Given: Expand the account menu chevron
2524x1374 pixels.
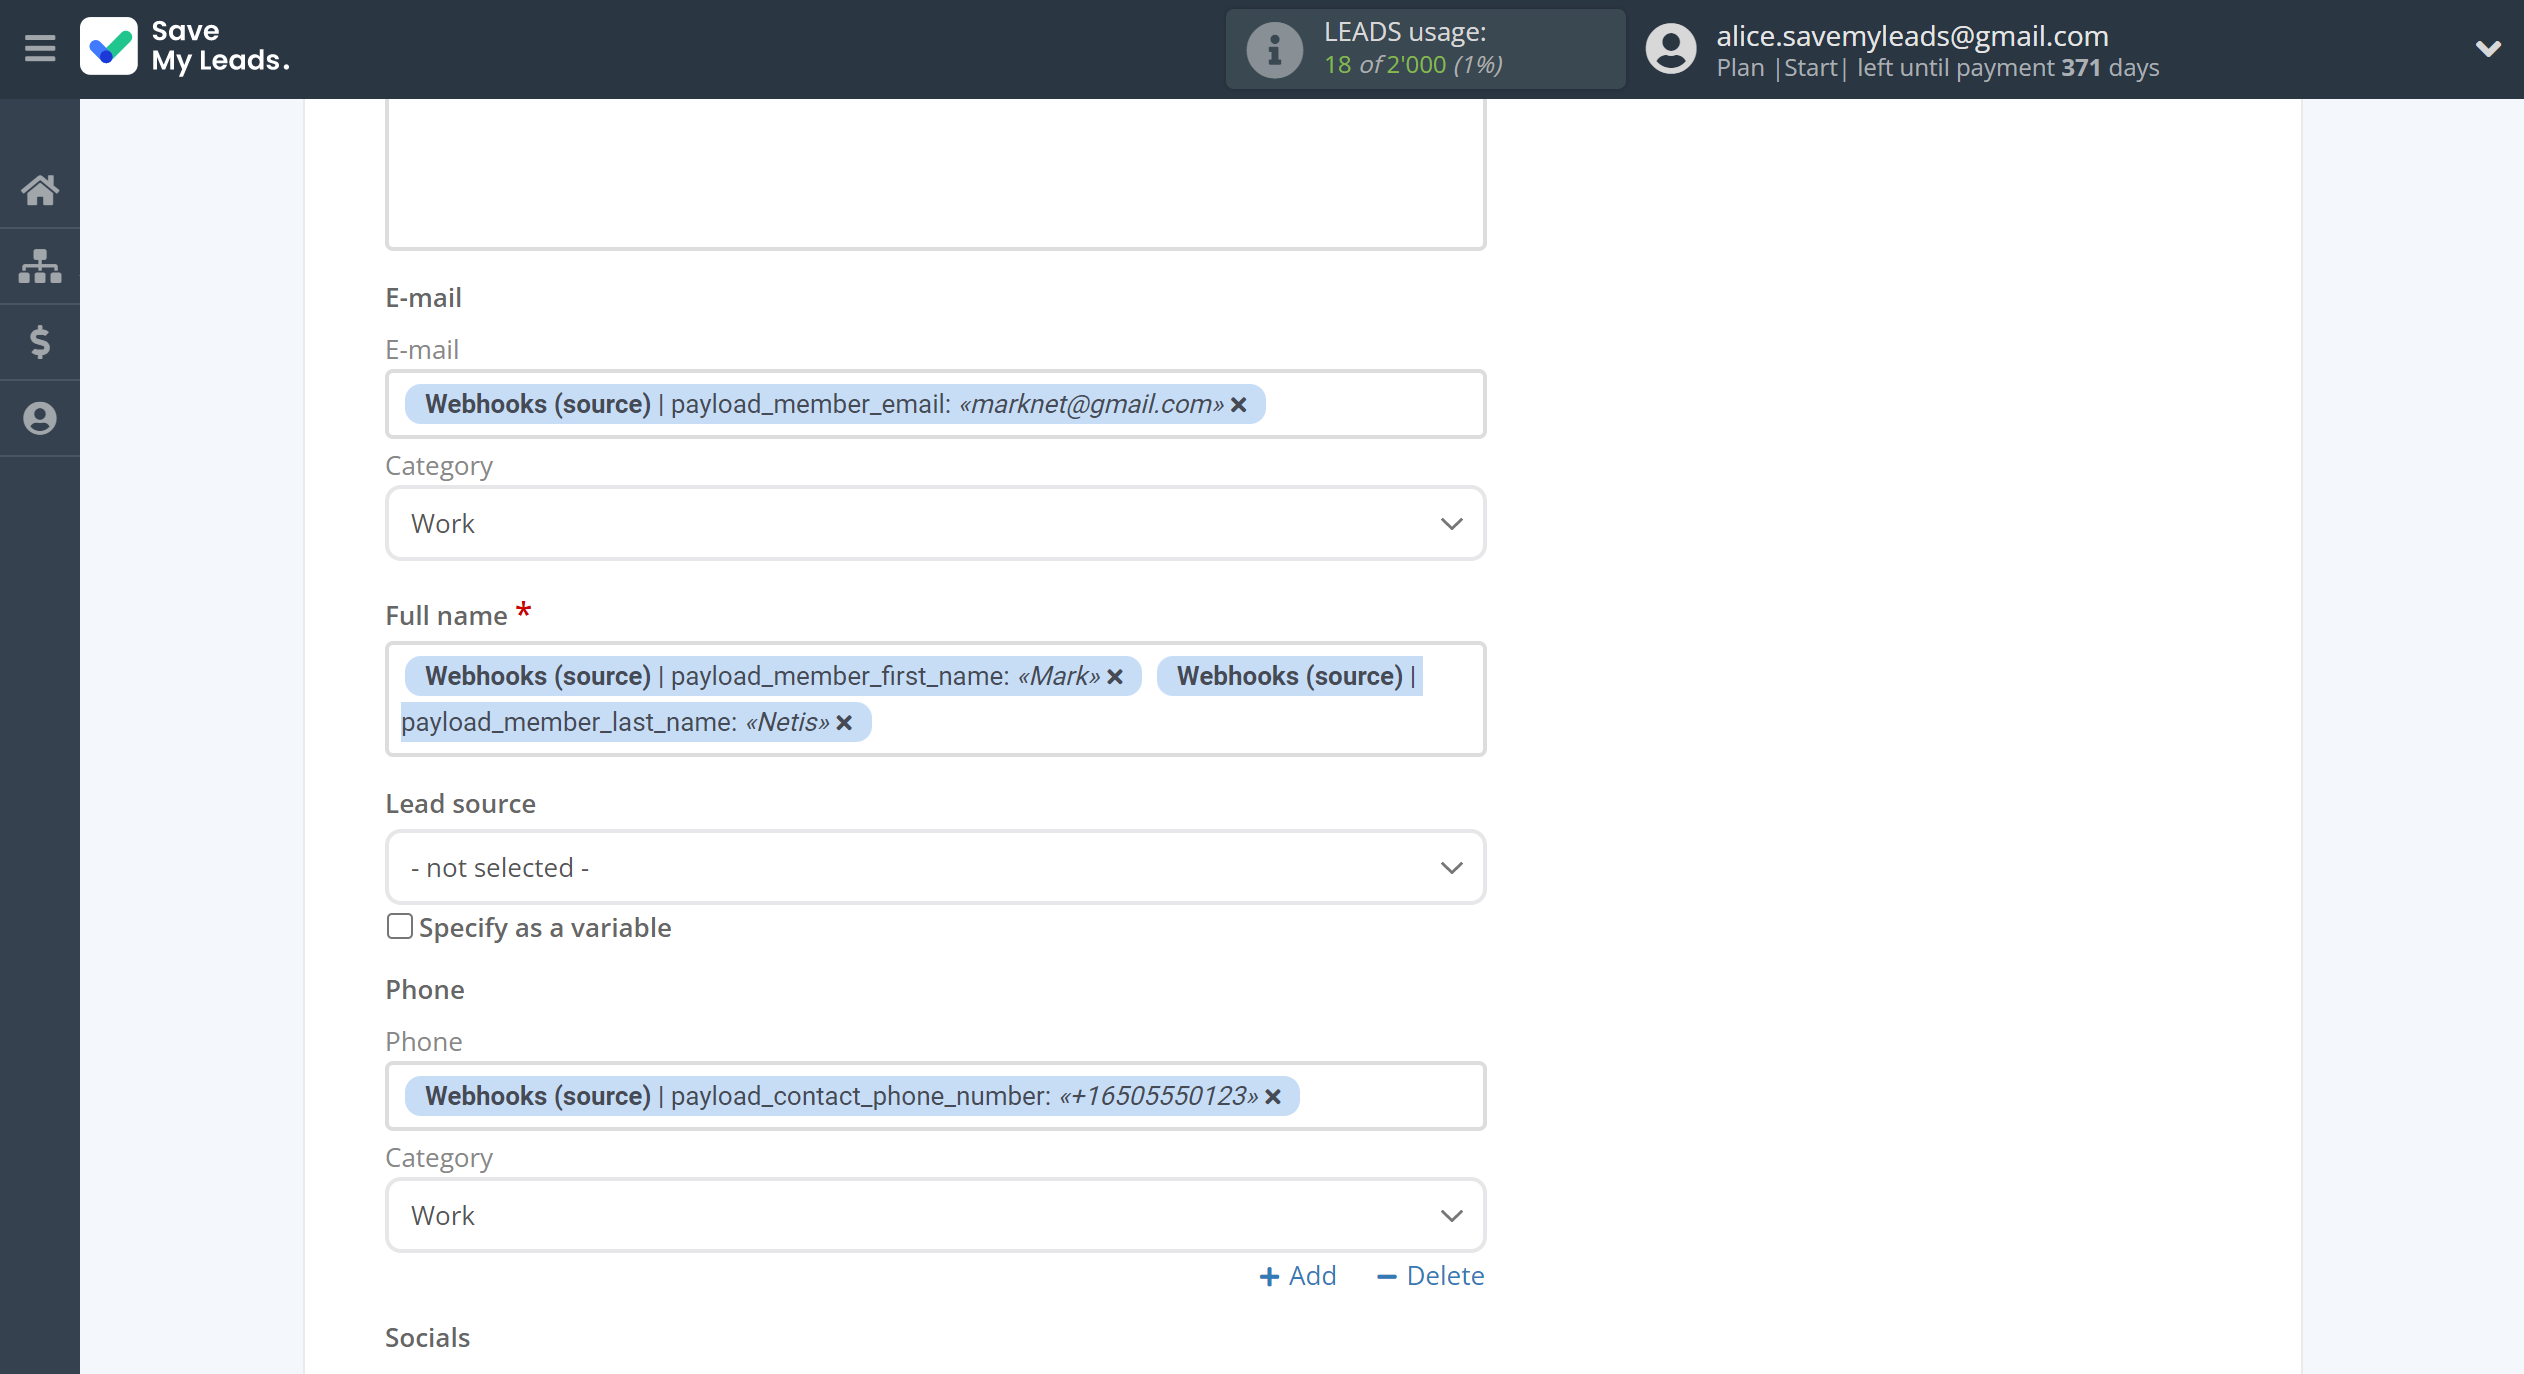Looking at the screenshot, I should (x=2488, y=48).
